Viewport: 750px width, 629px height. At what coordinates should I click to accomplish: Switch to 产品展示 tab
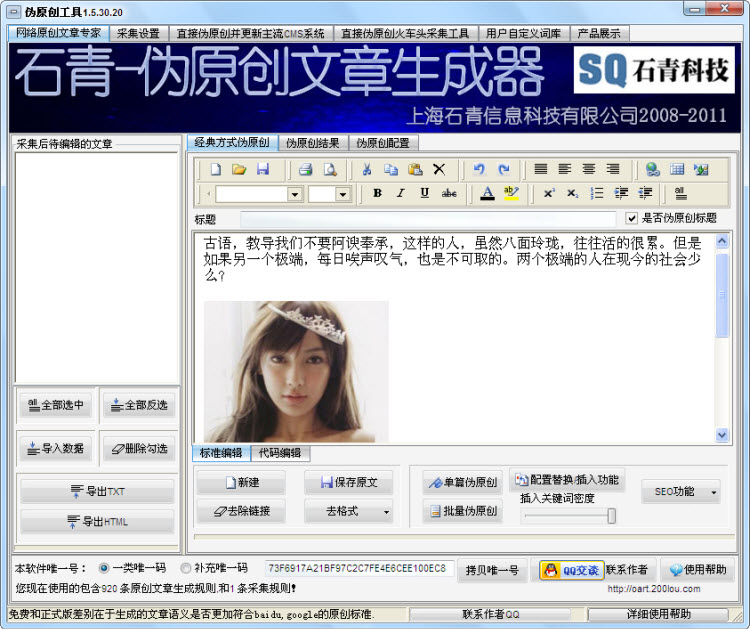click(599, 33)
